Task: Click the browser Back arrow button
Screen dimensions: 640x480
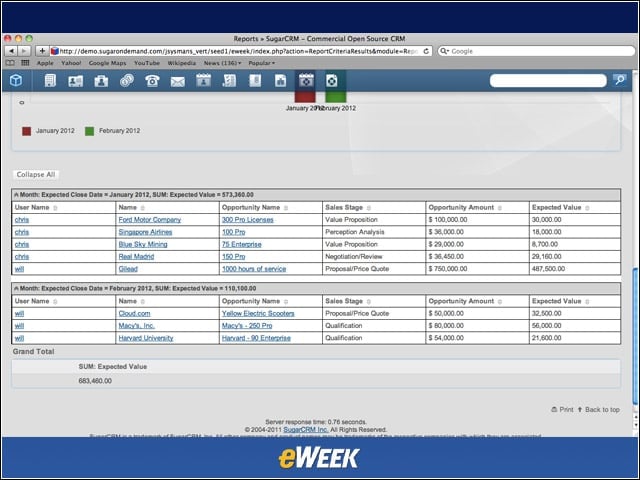Action: point(11,51)
